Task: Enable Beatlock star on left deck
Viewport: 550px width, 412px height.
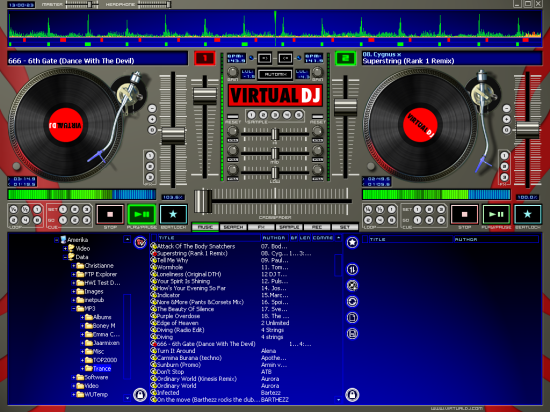Action: click(x=173, y=214)
